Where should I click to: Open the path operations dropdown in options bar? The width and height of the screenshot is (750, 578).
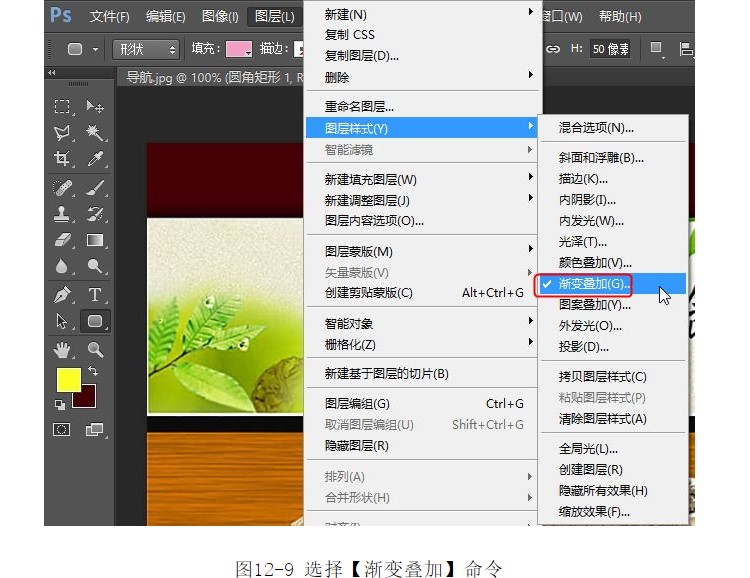tap(656, 48)
